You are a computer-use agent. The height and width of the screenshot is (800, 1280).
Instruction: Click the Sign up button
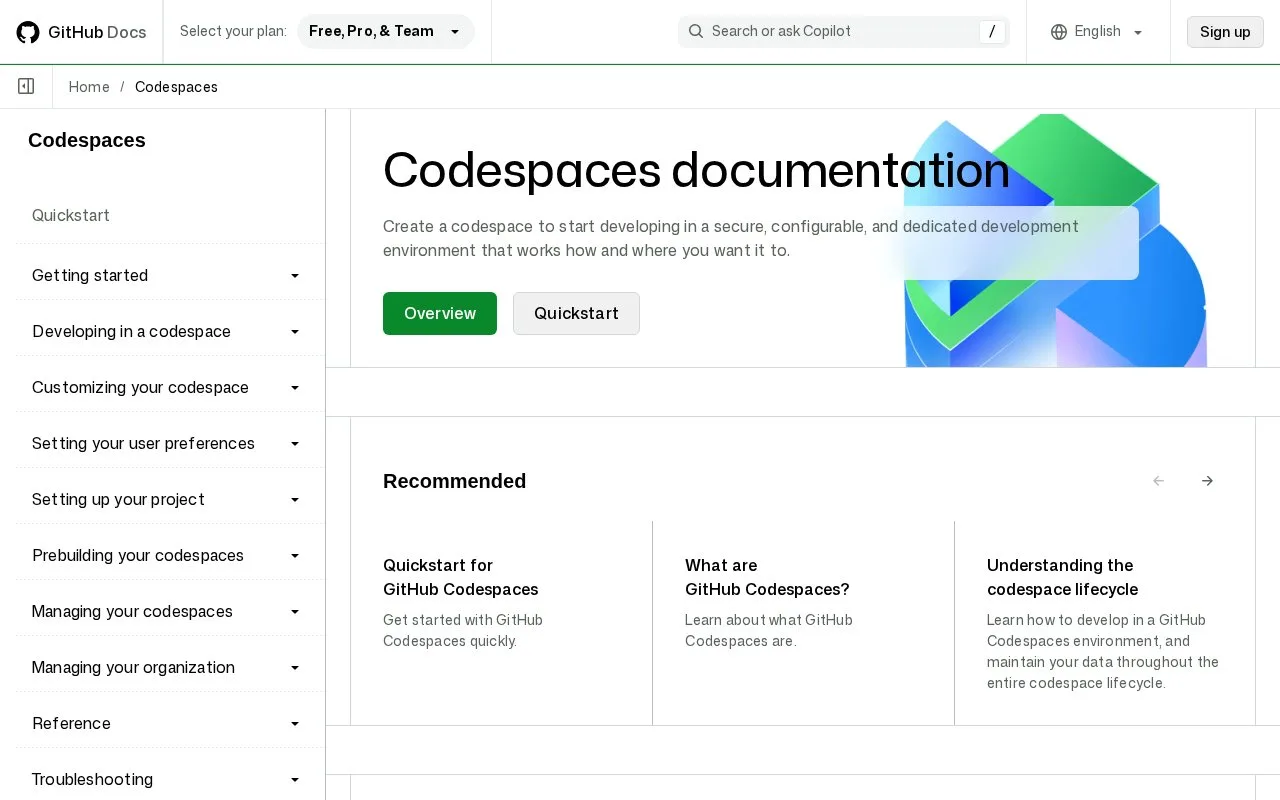pos(1225,32)
